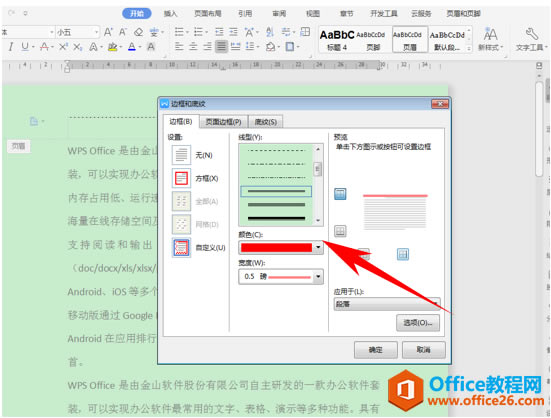Viewport: 551px width, 418px height.
Task: Open the font size 小五 dropdown
Action: coord(96,32)
